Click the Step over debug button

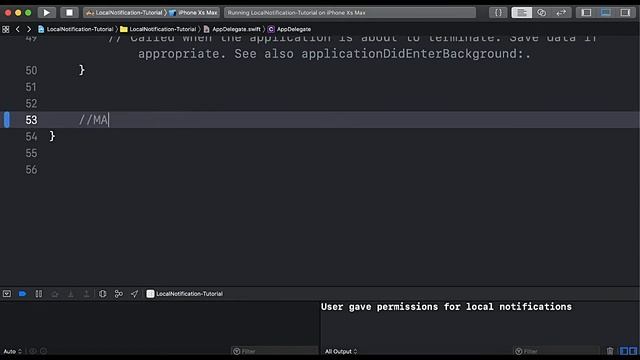[x=55, y=294]
